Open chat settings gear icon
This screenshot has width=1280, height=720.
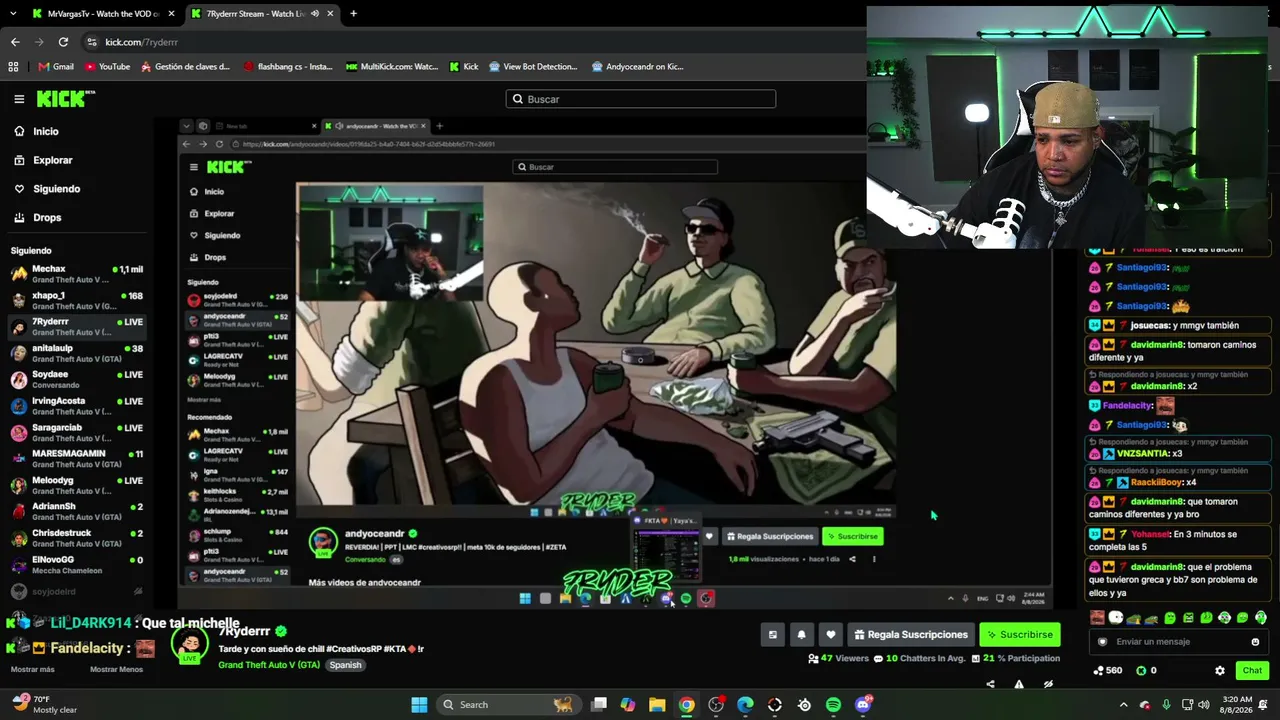click(1219, 671)
